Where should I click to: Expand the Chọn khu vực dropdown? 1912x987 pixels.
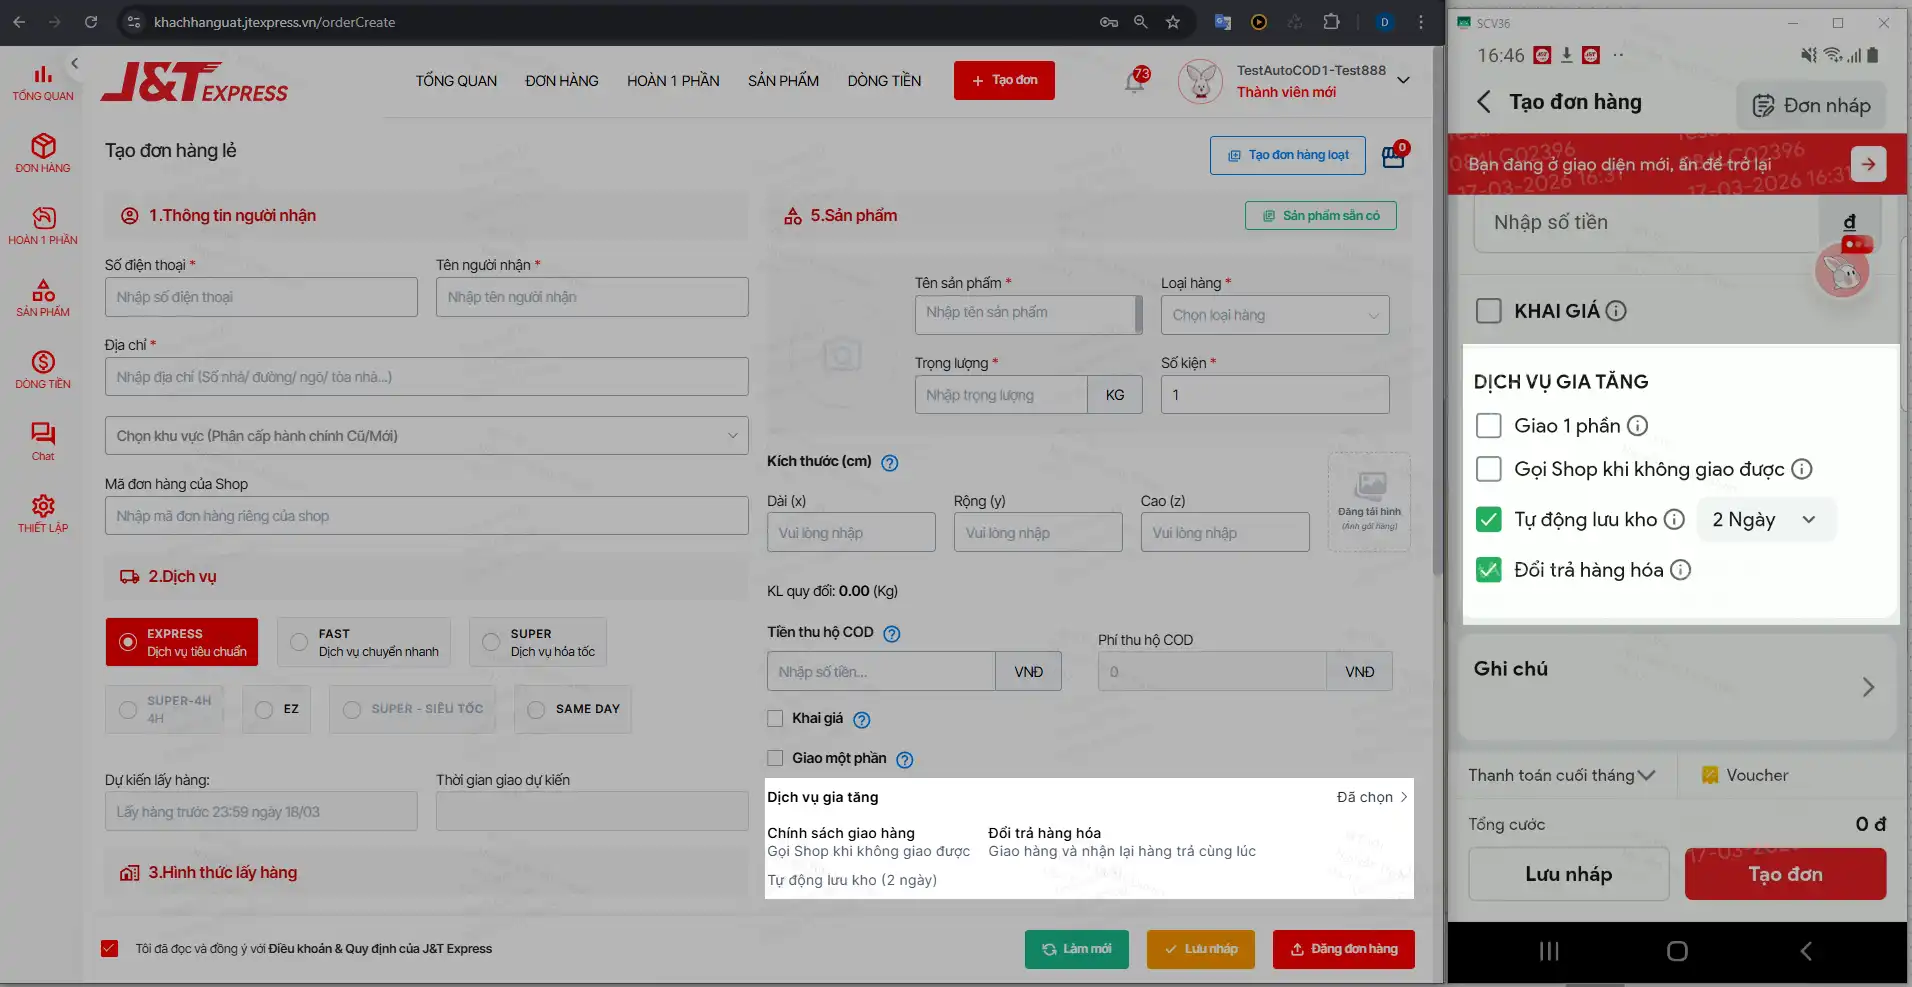point(427,436)
